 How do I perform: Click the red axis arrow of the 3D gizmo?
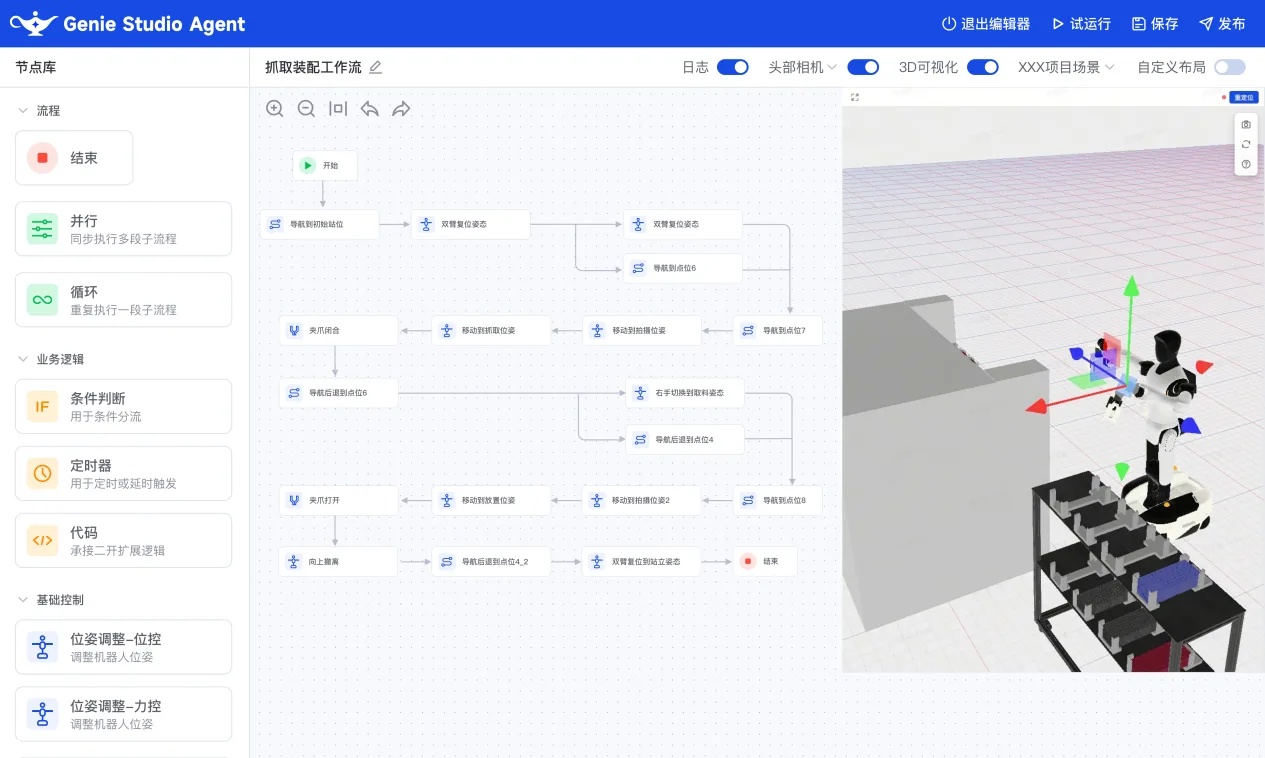tap(1037, 406)
